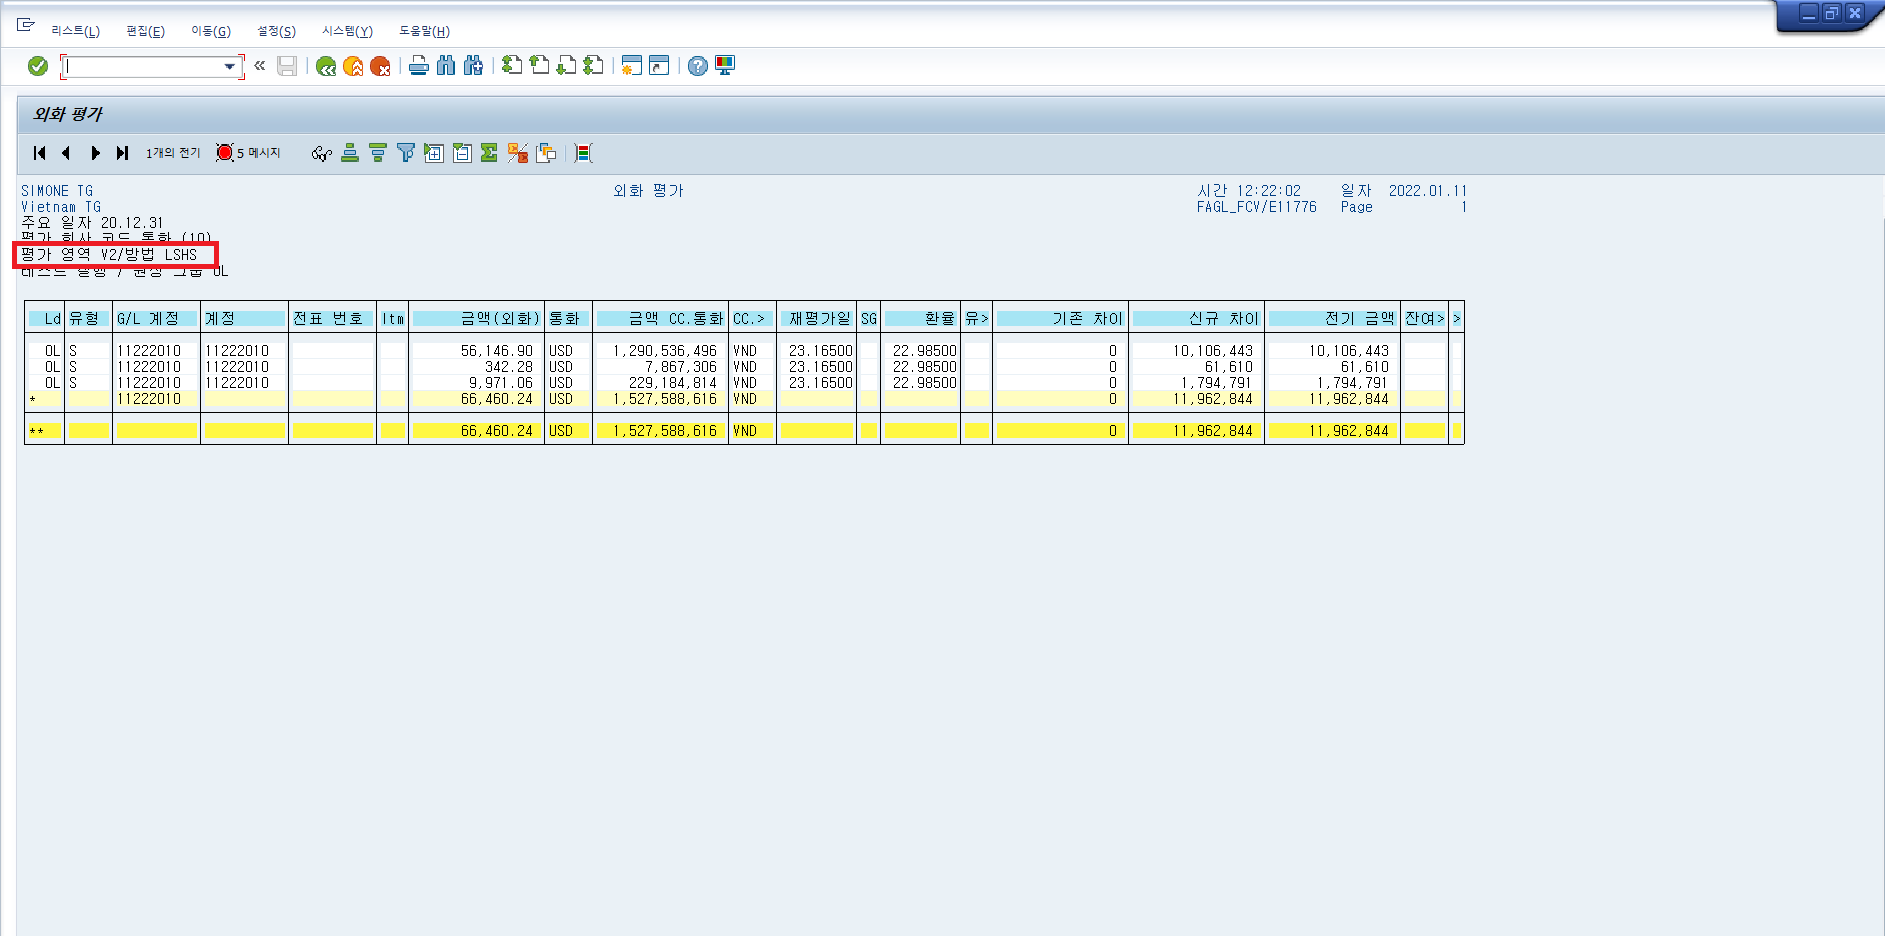
Task: Click first-entry arrow in list toolbar
Action: click(x=39, y=153)
